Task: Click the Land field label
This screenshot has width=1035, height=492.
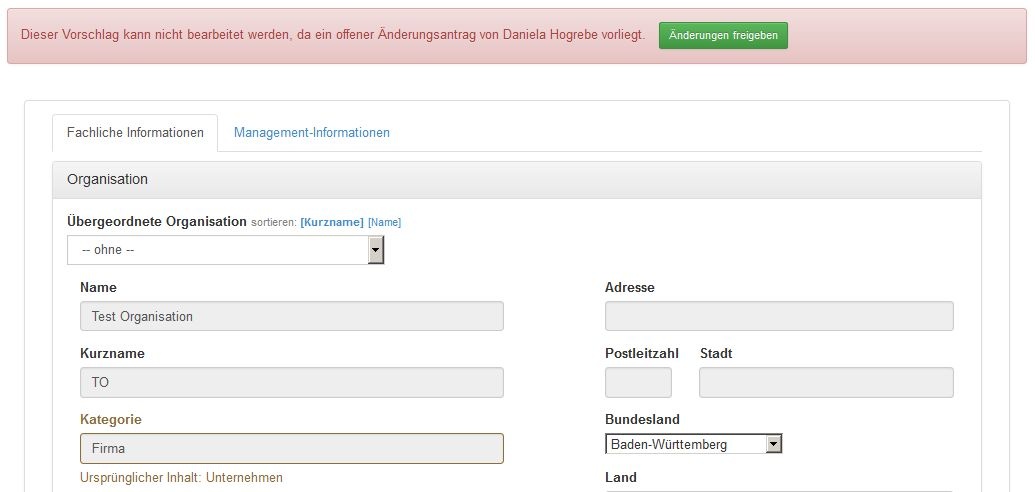Action: [621, 478]
